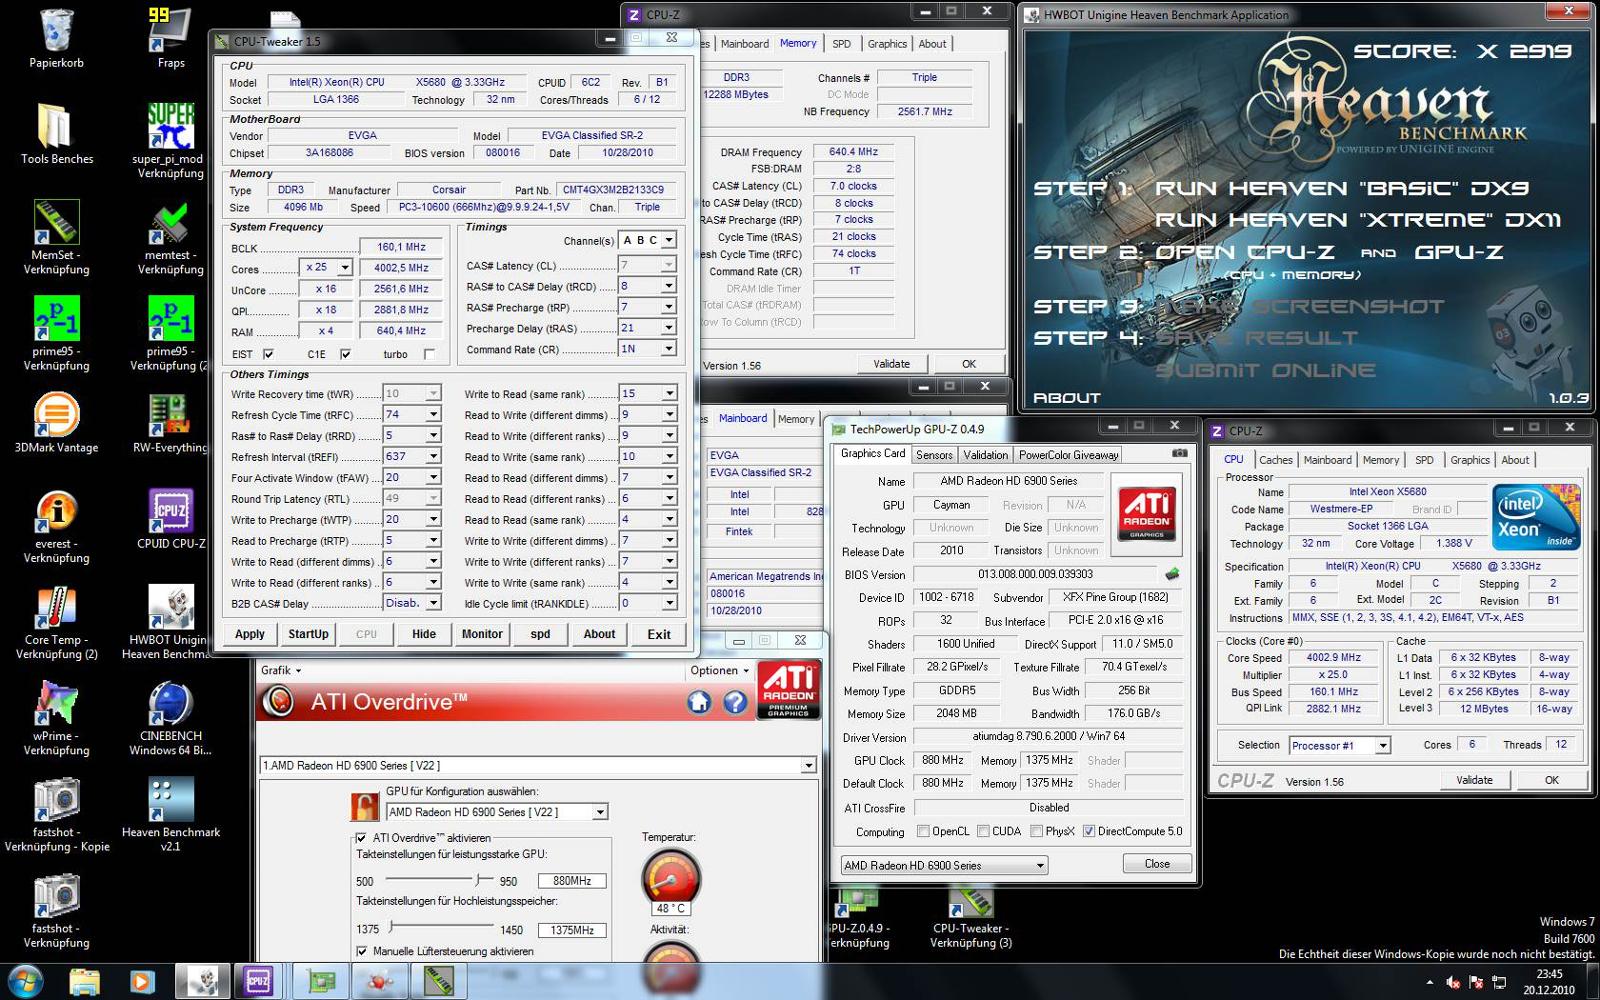Toggle Manuelle Lüftersteuerung aktivieren checkbox
This screenshot has width=1600, height=1000.
pos(361,951)
